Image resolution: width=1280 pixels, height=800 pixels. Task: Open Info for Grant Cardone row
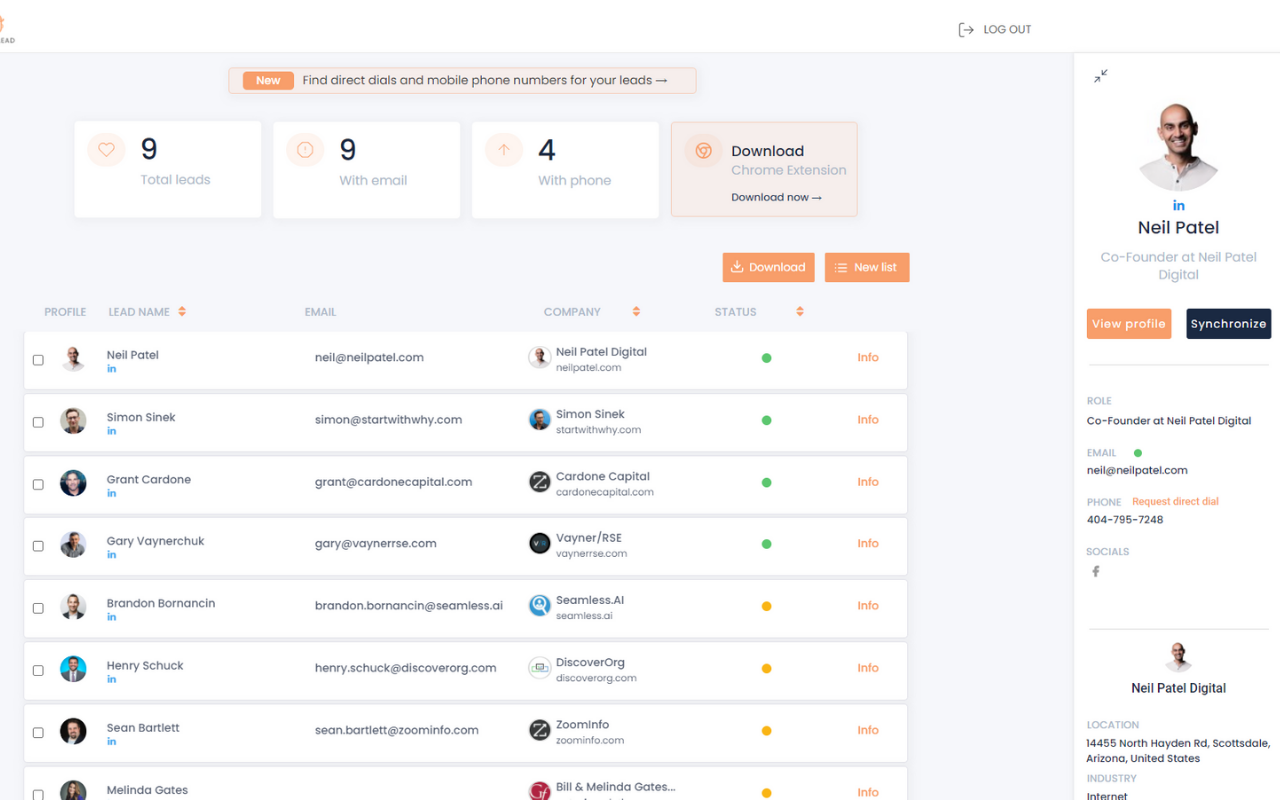pyautogui.click(x=868, y=481)
